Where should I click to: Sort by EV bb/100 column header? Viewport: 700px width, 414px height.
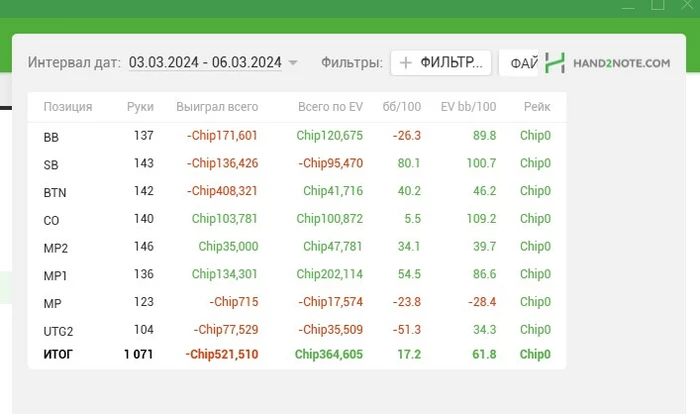[468, 107]
